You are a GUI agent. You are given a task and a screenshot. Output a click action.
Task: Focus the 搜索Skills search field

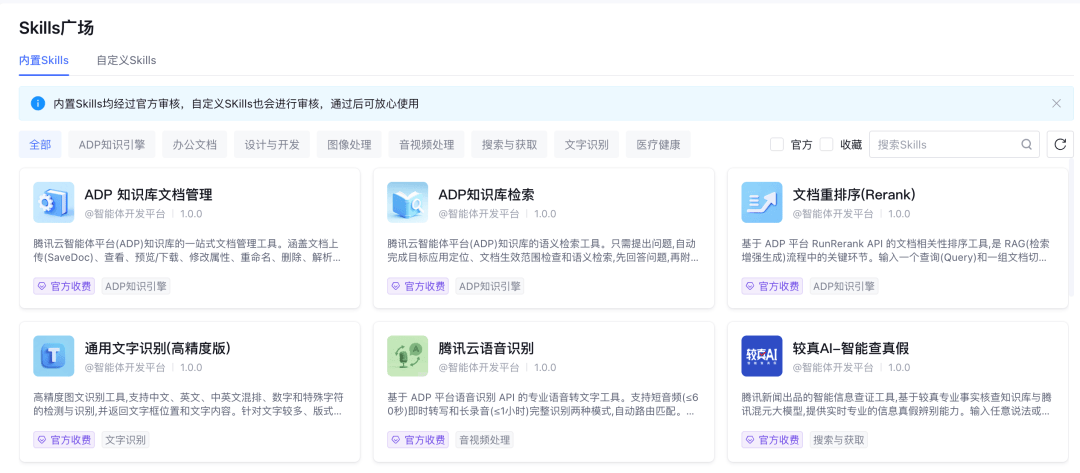954,145
